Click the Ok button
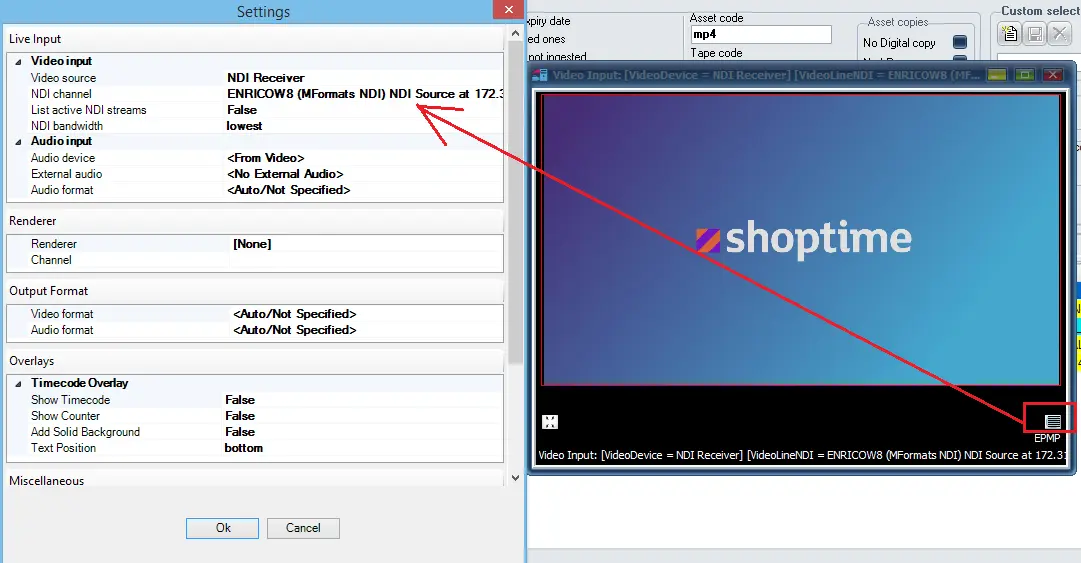The height and width of the screenshot is (563, 1081). click(223, 528)
